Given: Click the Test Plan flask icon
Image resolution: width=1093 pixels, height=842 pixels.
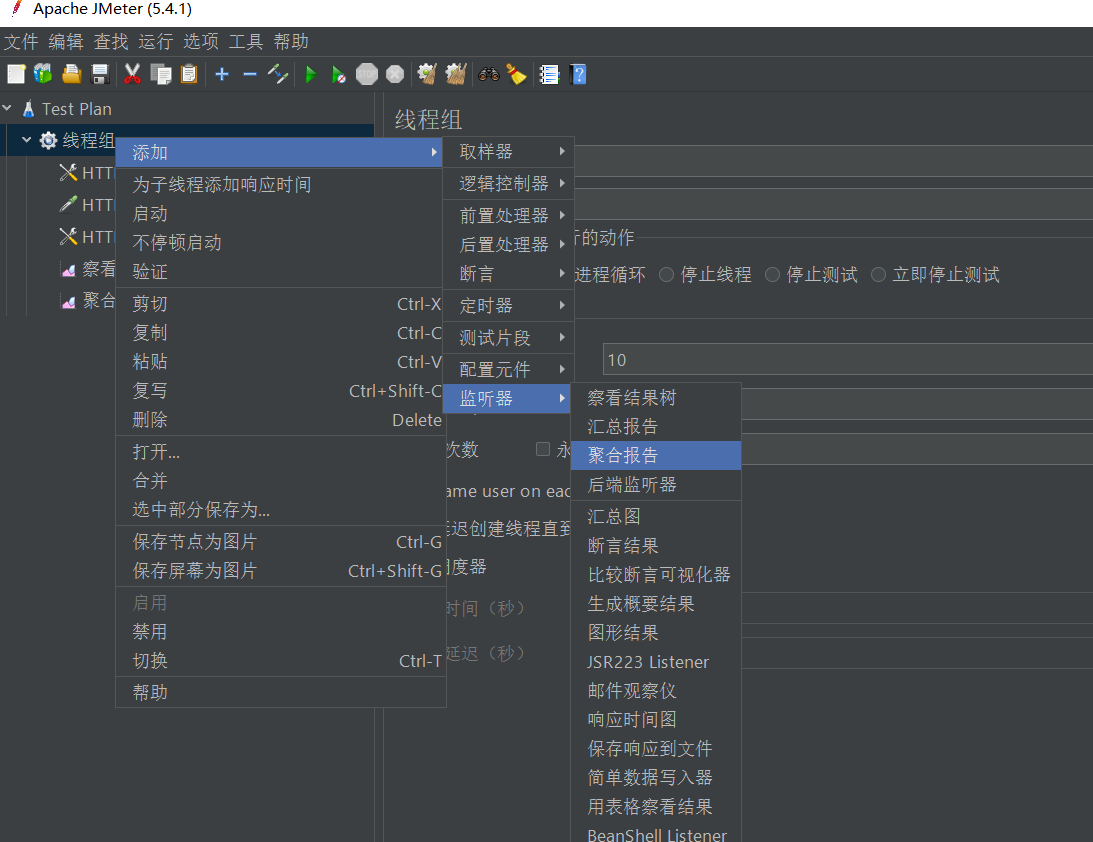Looking at the screenshot, I should [x=29, y=109].
